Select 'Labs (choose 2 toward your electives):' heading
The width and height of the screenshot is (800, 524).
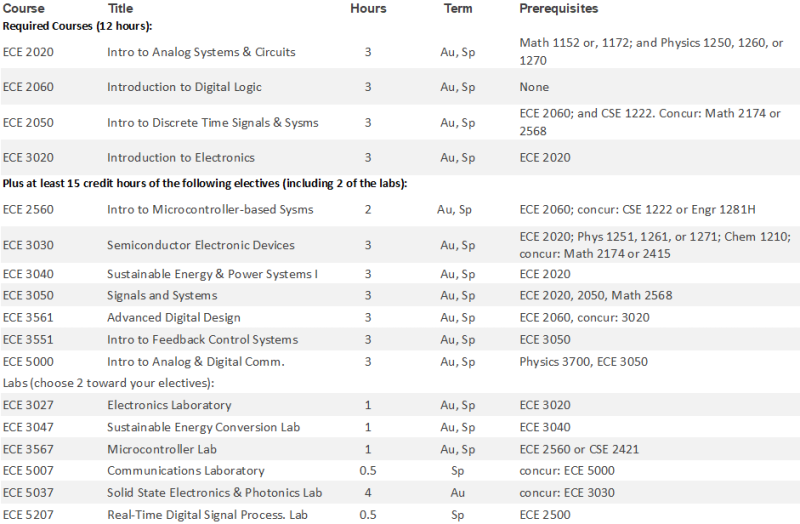(x=109, y=383)
